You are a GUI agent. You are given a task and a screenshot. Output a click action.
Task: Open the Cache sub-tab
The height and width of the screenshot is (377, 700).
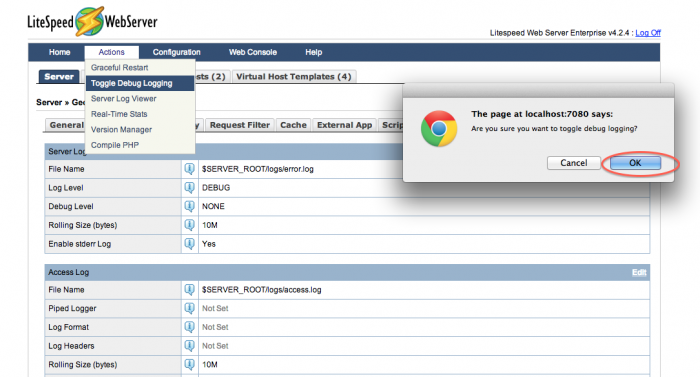(293, 125)
